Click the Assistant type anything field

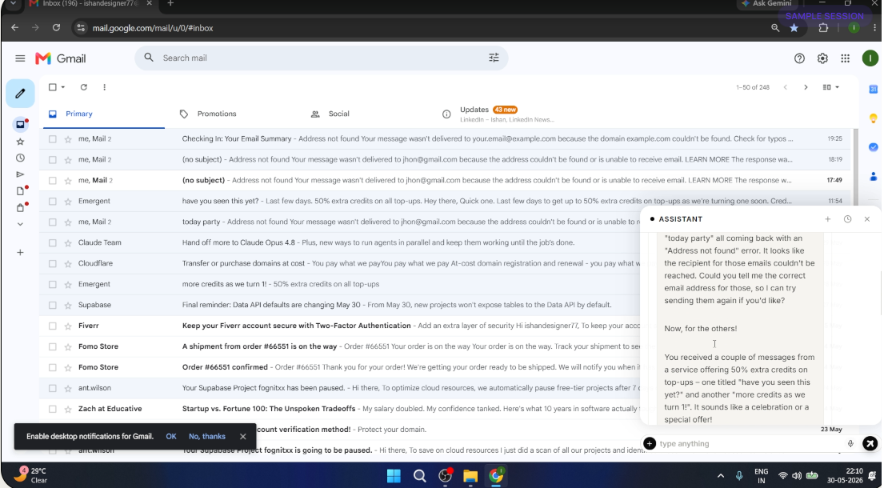coord(751,444)
